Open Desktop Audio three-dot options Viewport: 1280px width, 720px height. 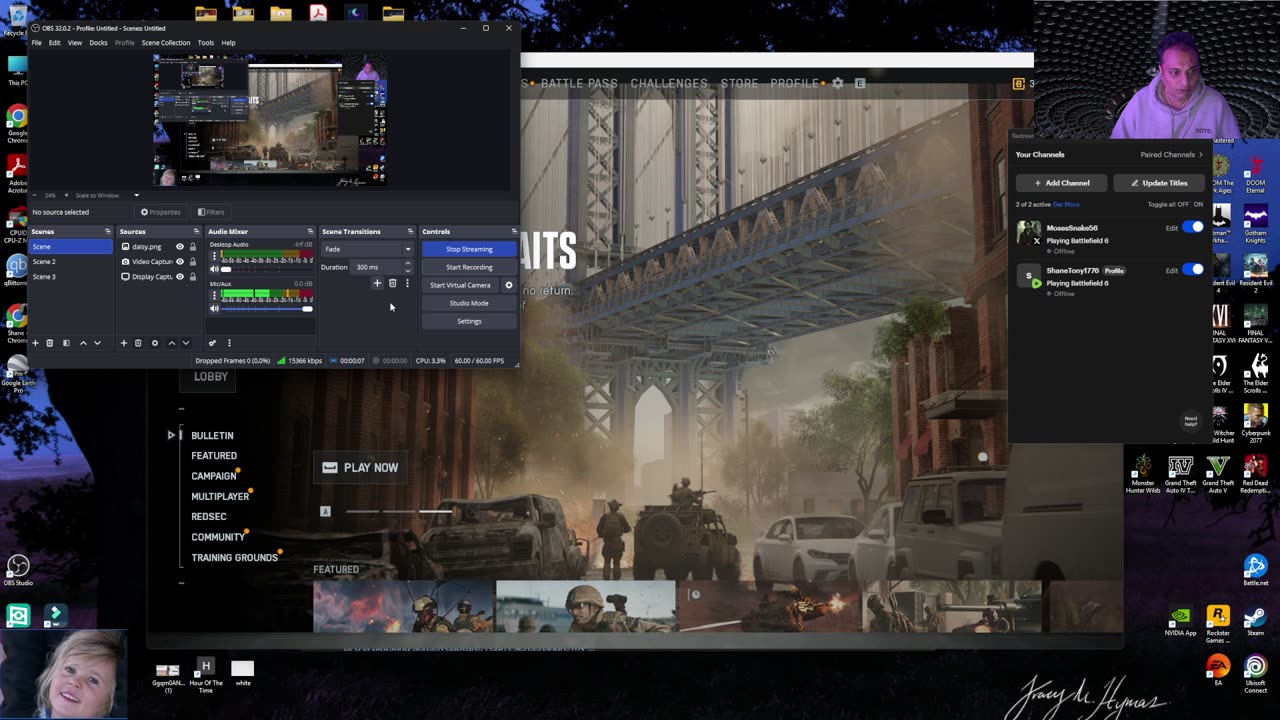(x=214, y=257)
